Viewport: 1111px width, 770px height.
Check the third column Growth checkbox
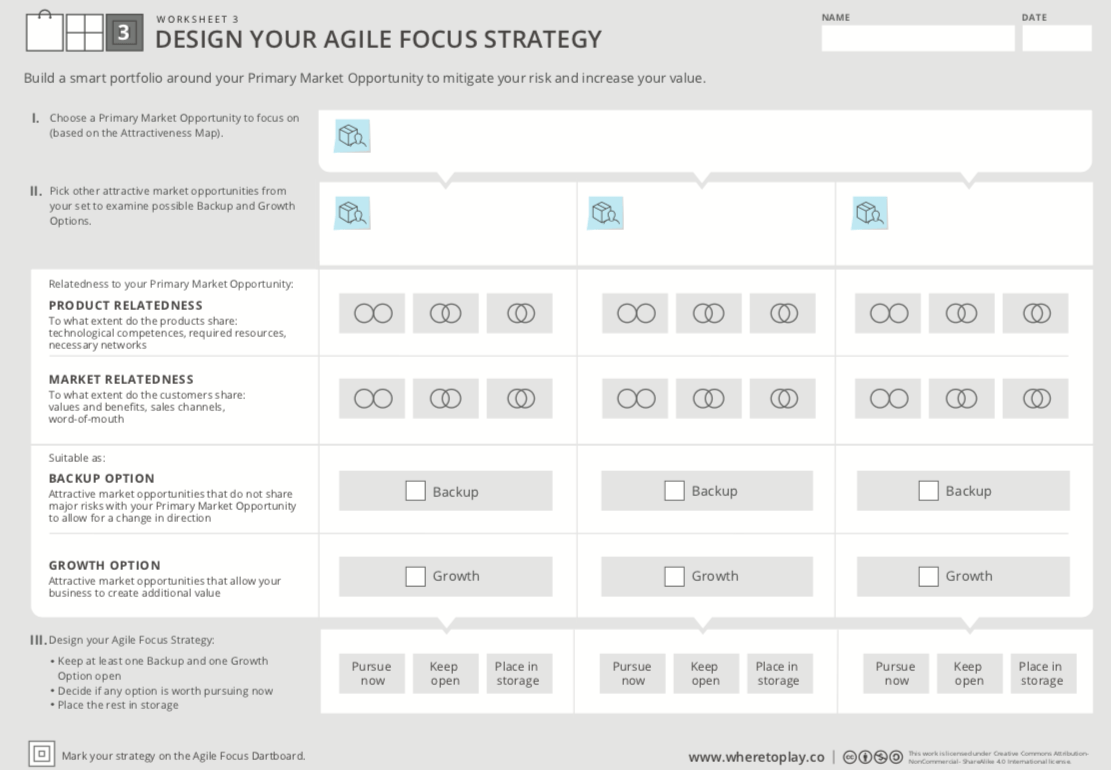(x=928, y=576)
